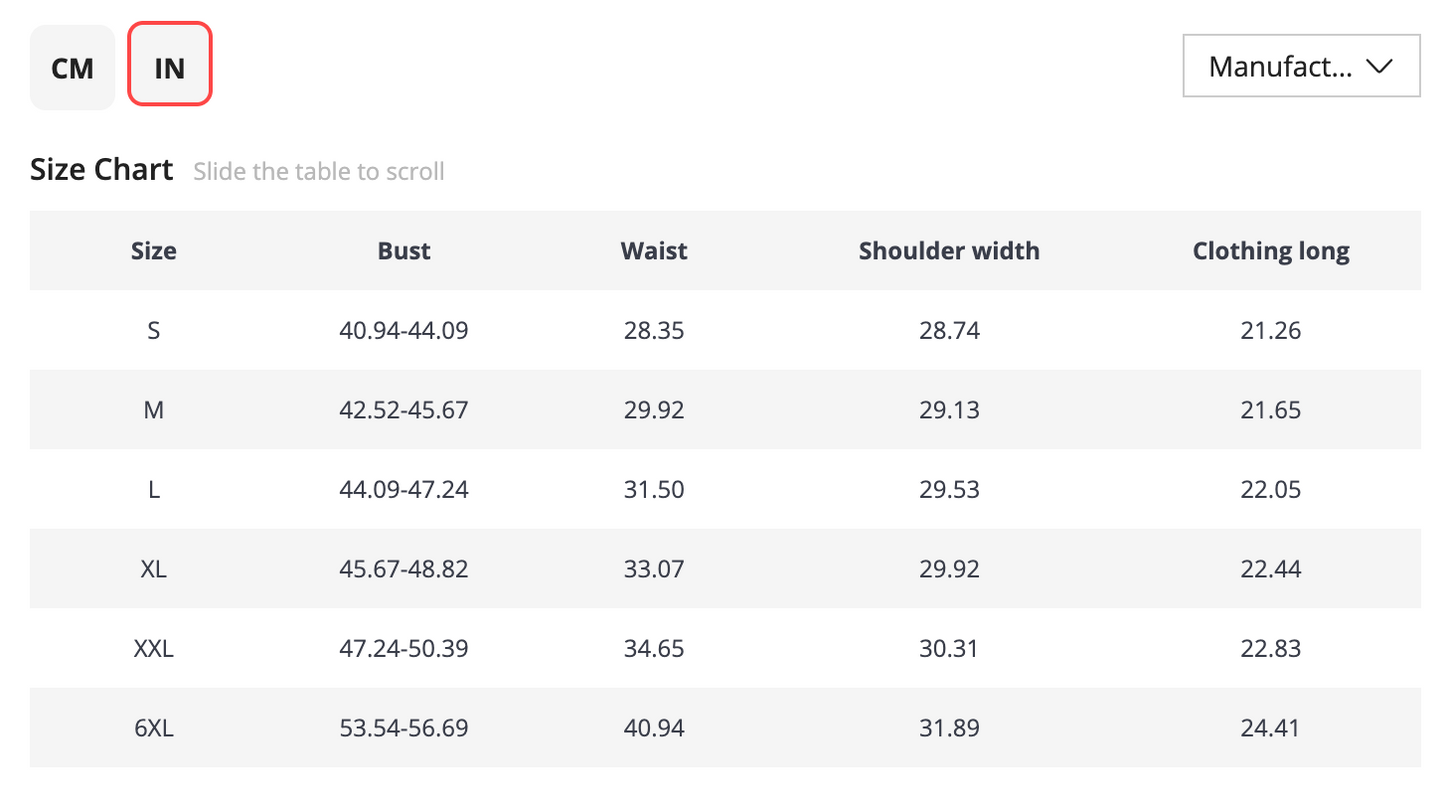
Task: Select the L size row label
Action: (154, 490)
